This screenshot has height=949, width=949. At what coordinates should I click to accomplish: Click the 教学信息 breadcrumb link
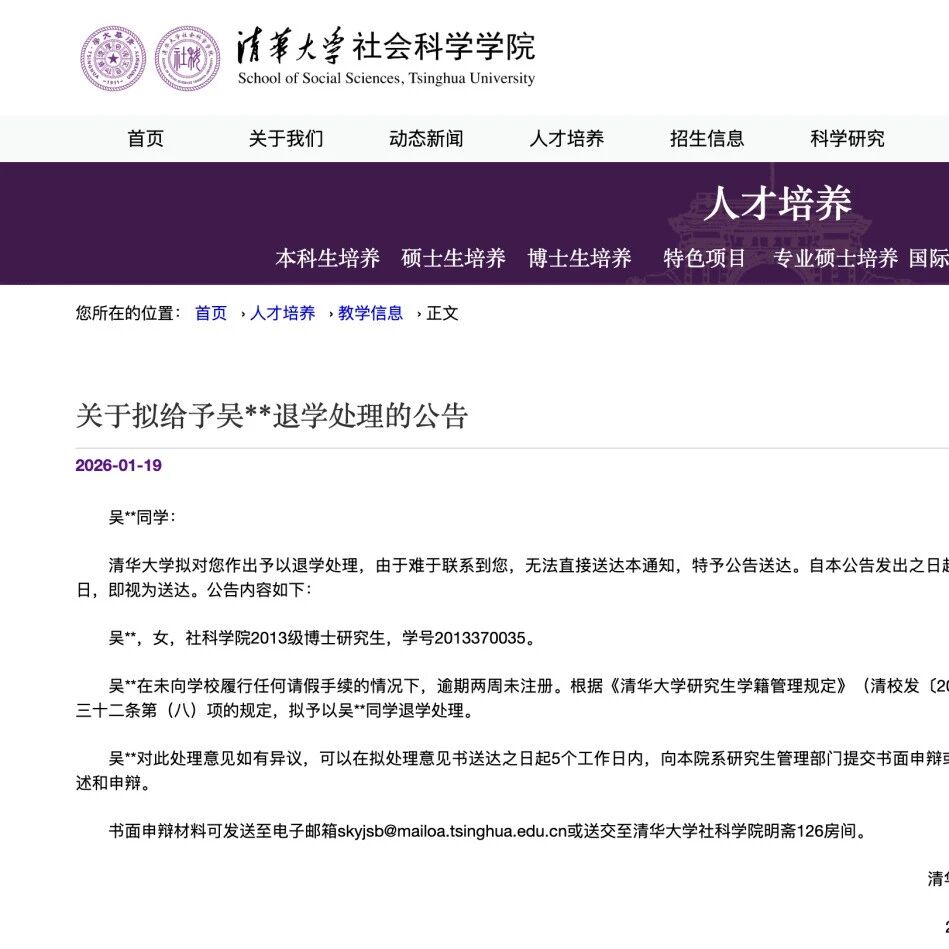[370, 313]
